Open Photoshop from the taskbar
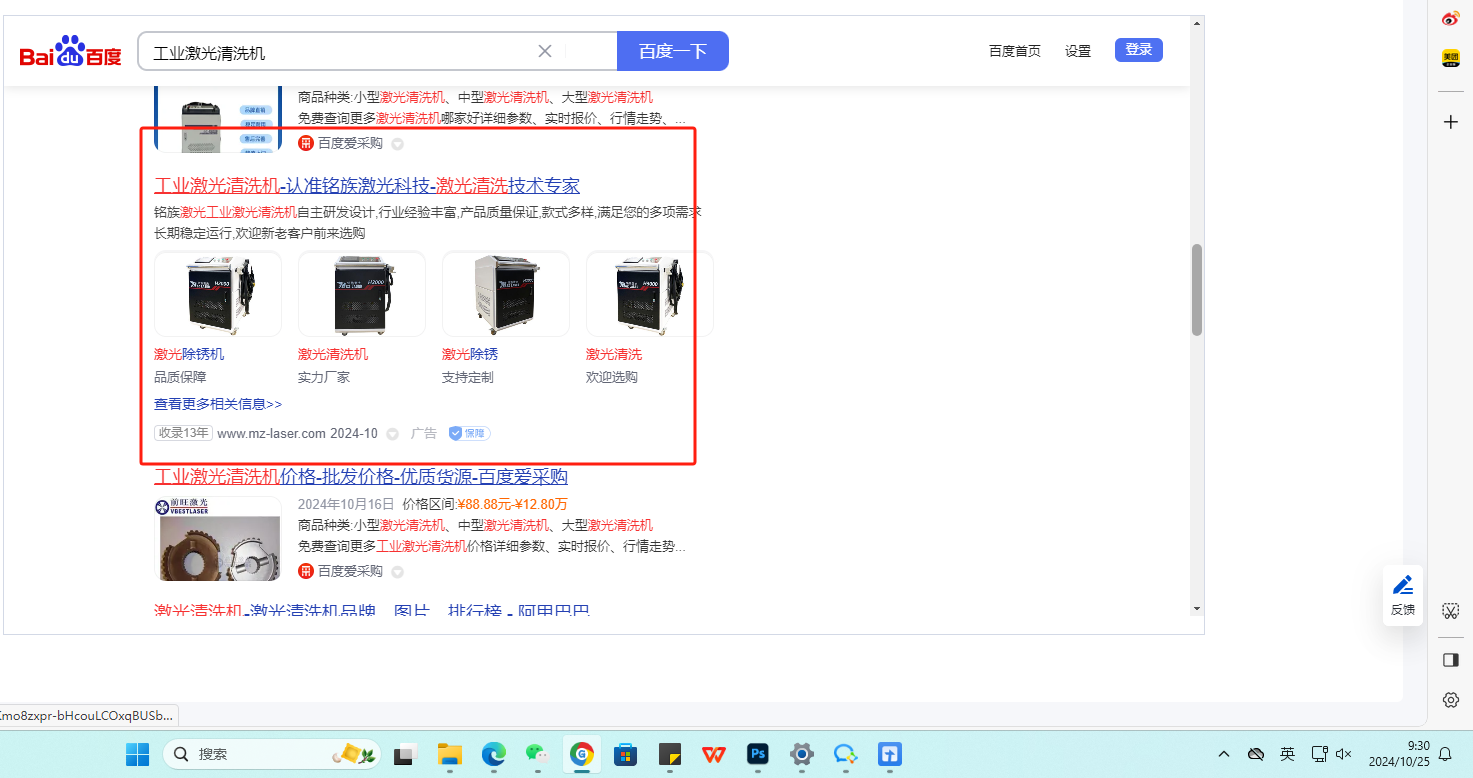The image size is (1473, 778). coord(757,754)
